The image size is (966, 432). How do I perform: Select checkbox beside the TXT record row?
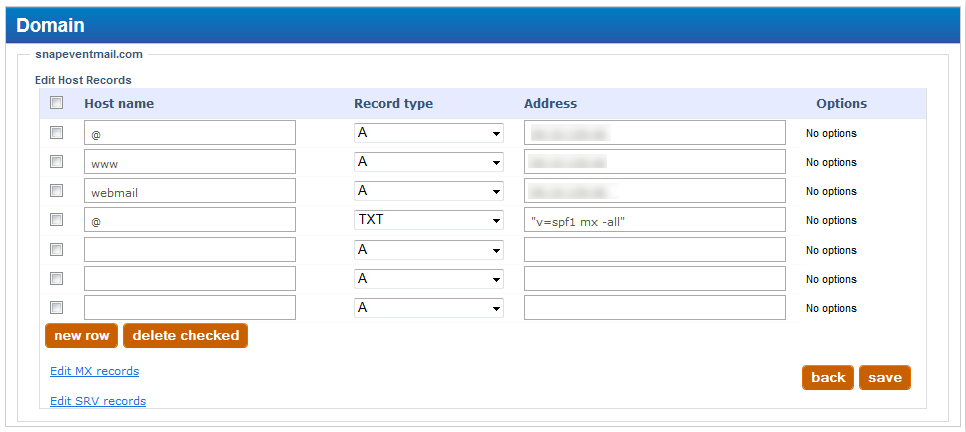tap(57, 220)
